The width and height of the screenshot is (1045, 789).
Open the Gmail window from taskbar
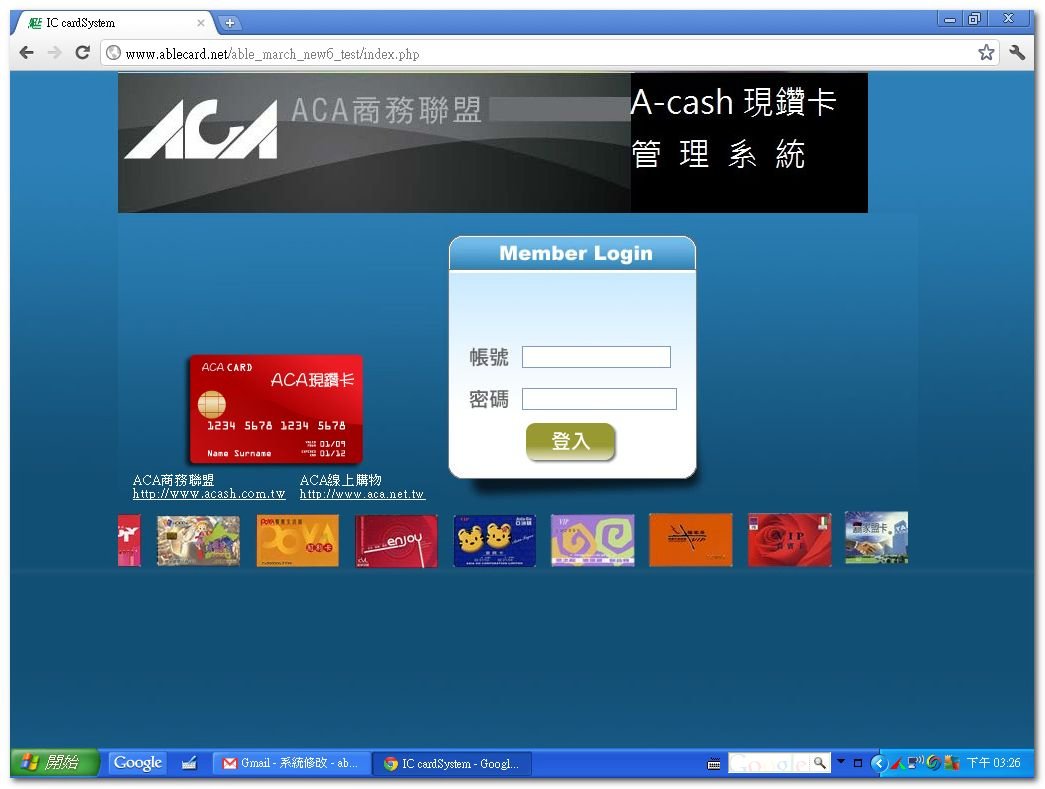click(290, 763)
